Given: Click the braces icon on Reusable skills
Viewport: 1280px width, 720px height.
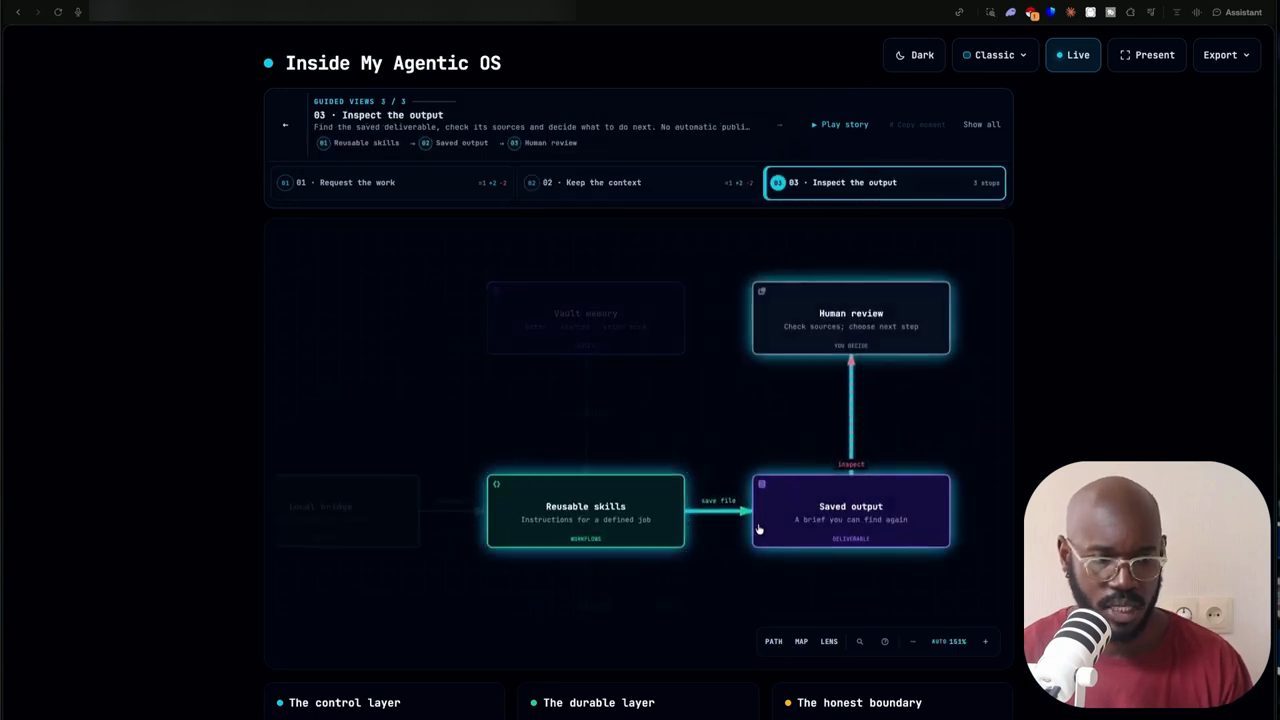Looking at the screenshot, I should coord(497,484).
